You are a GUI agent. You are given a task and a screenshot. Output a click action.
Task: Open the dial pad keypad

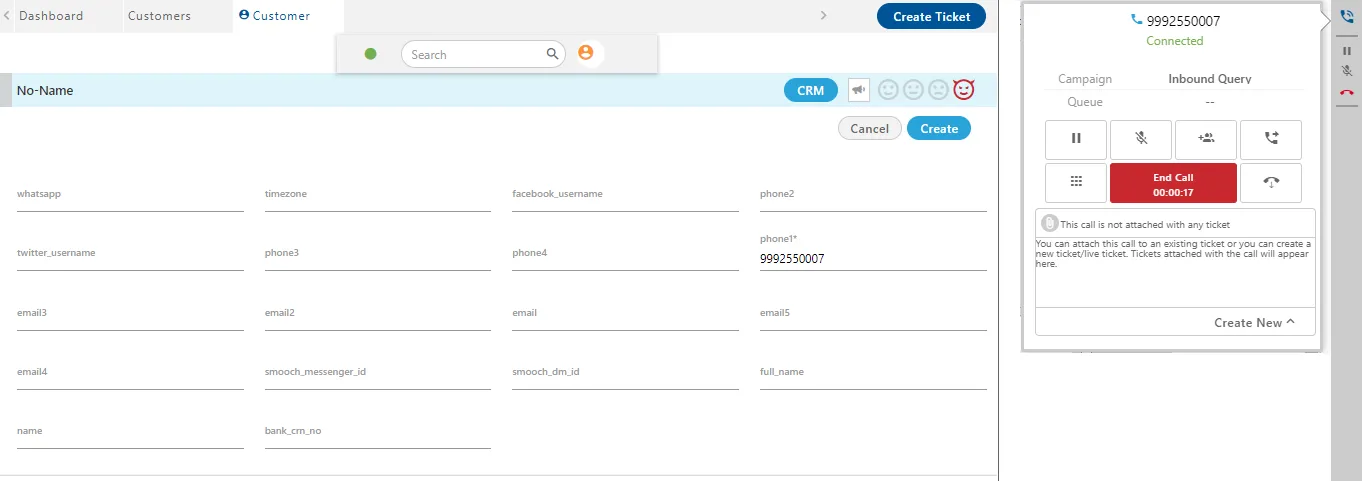pos(1076,182)
